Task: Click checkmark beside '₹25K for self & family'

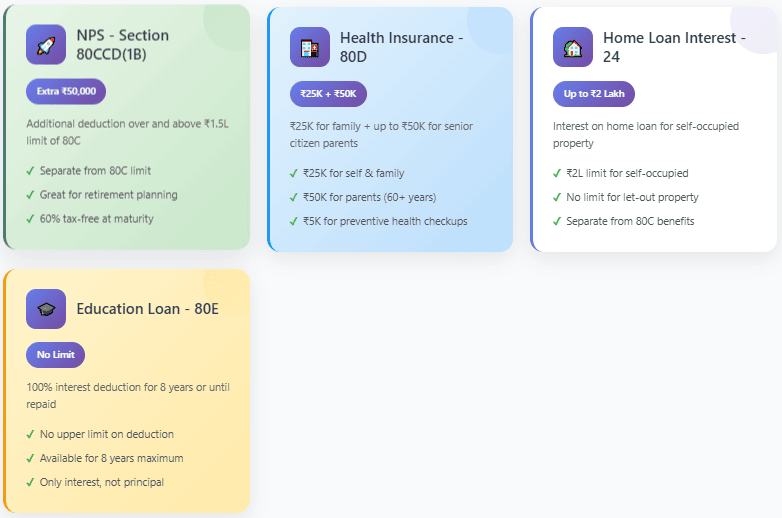Action: 293,174
